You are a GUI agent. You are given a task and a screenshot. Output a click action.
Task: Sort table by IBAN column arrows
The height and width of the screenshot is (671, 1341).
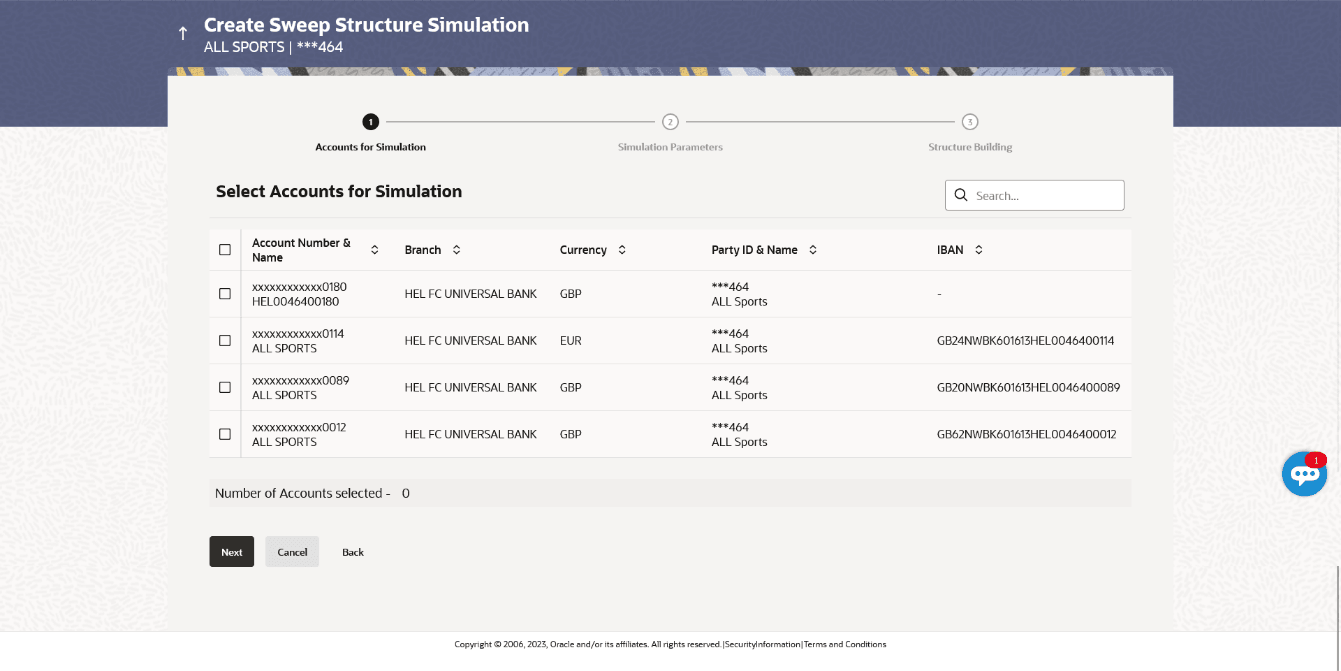978,250
